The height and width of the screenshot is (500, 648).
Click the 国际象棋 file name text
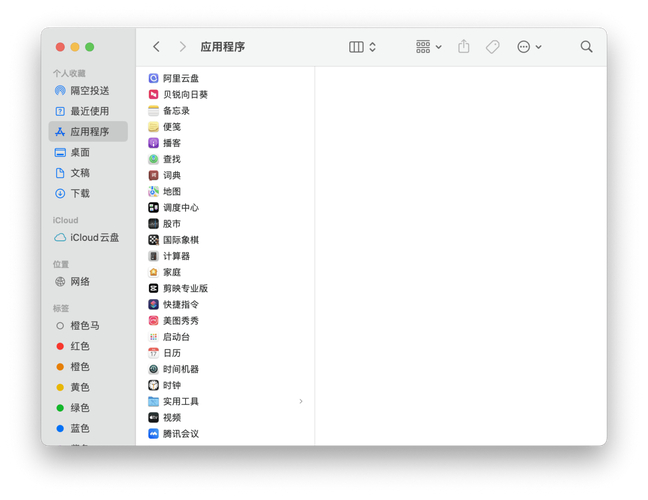click(x=181, y=240)
